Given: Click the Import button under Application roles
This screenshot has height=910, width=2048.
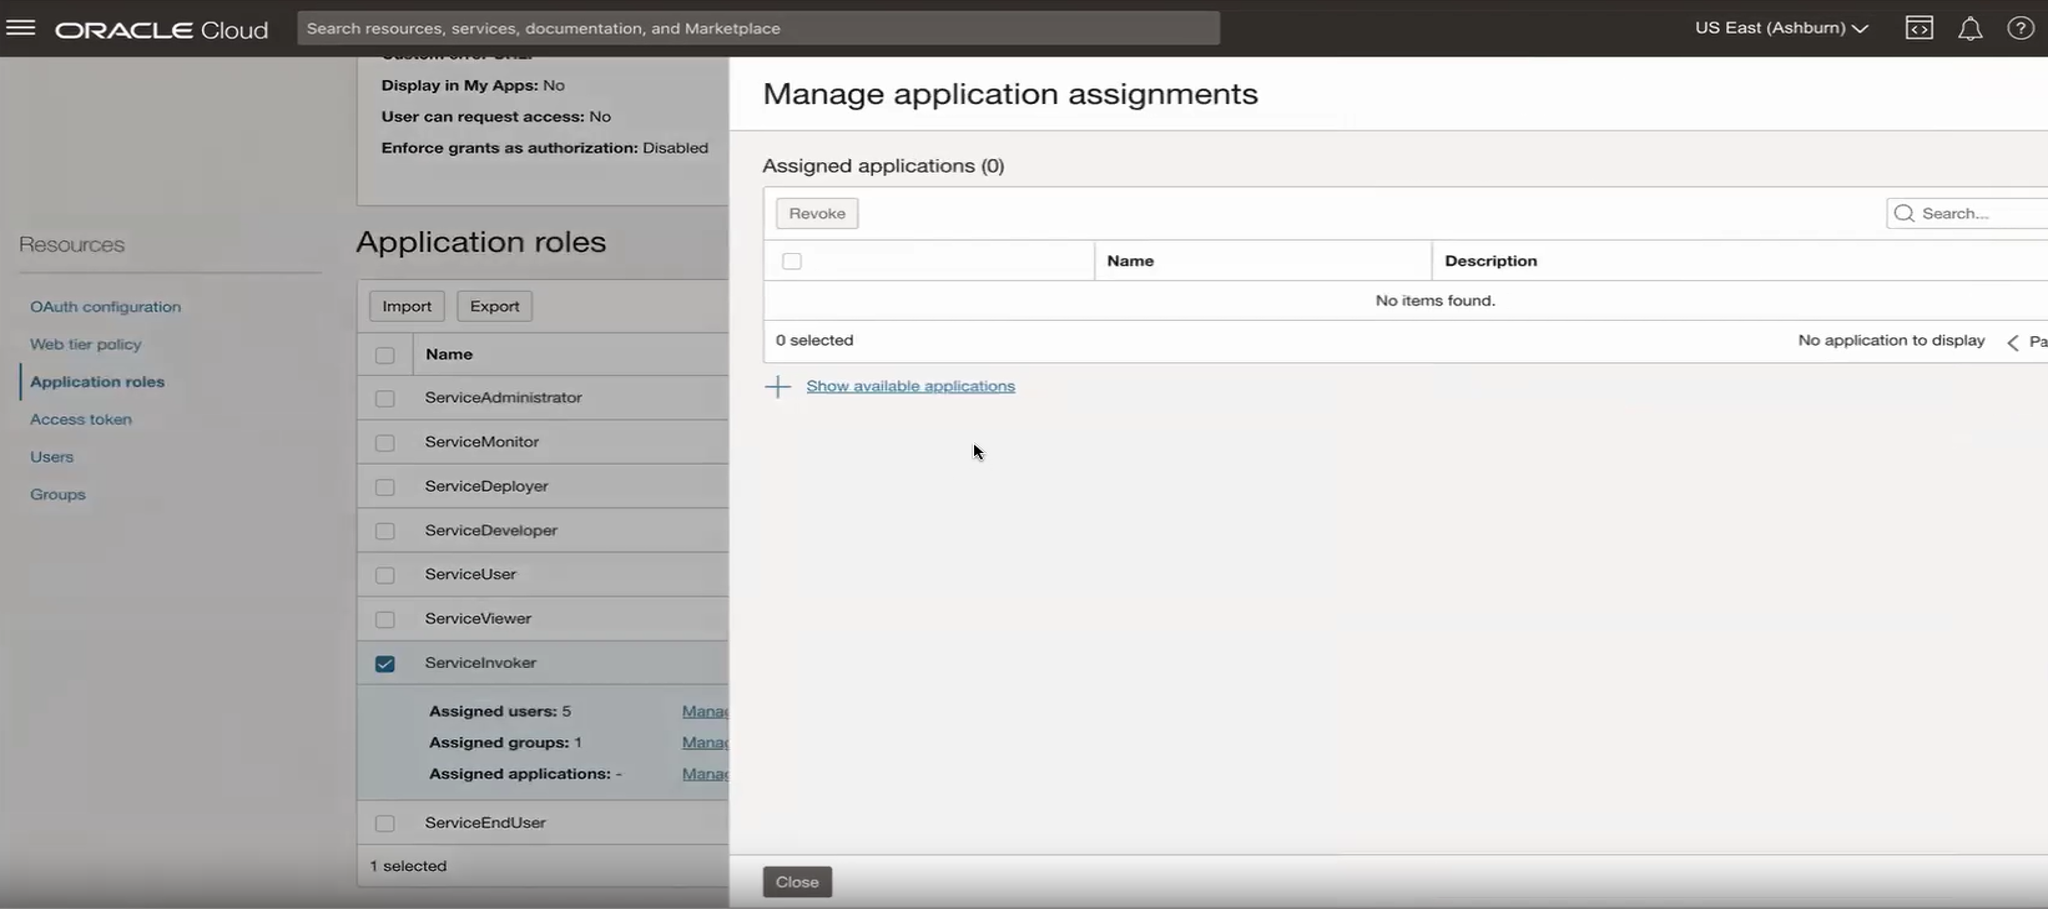Looking at the screenshot, I should pyautogui.click(x=406, y=305).
